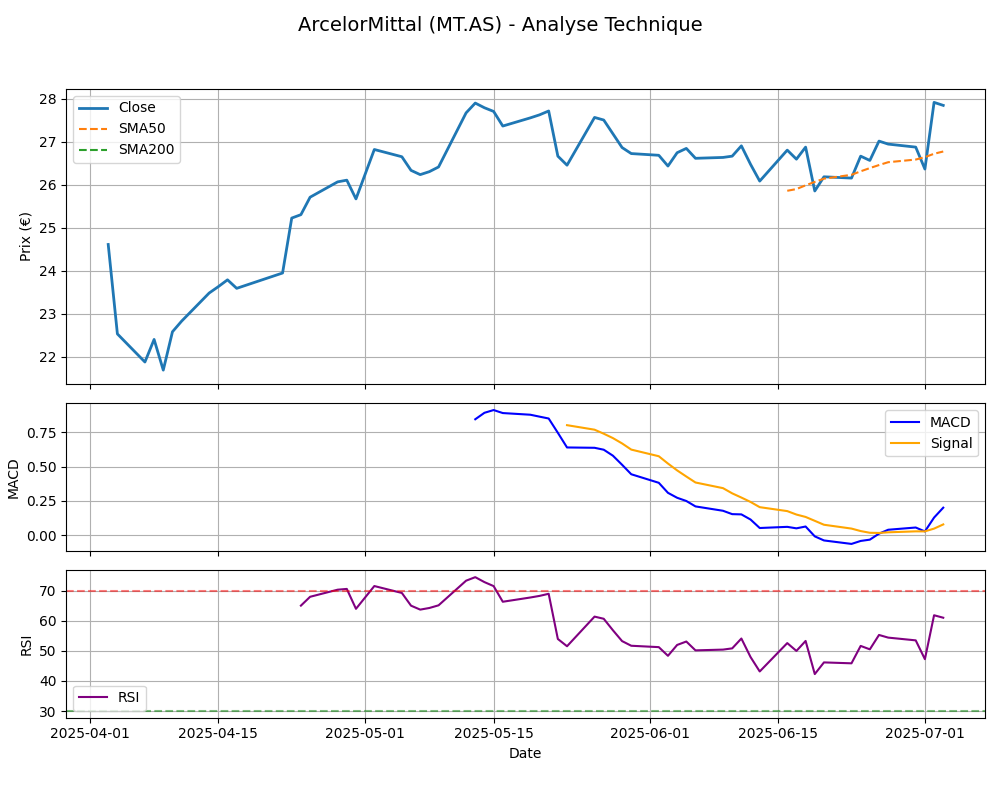Click the 28 price tick label
This screenshot has height=800, width=1000.
(x=48, y=100)
